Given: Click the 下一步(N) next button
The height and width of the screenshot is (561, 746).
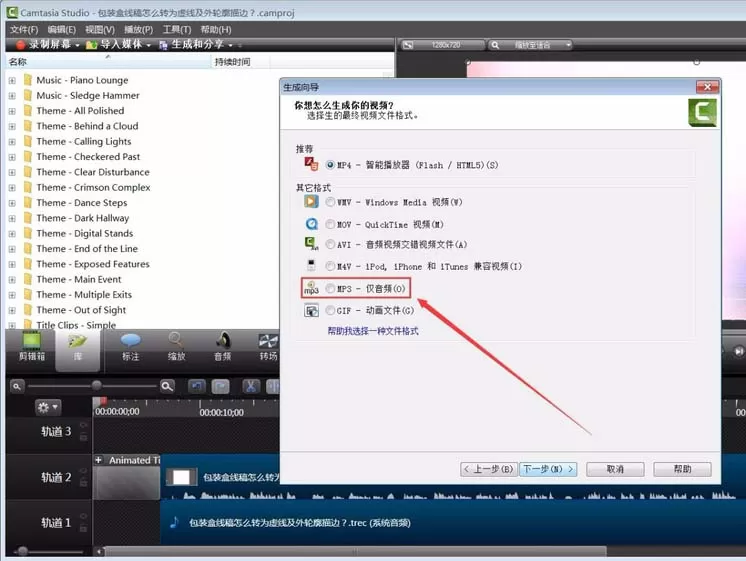Looking at the screenshot, I should (x=549, y=469).
